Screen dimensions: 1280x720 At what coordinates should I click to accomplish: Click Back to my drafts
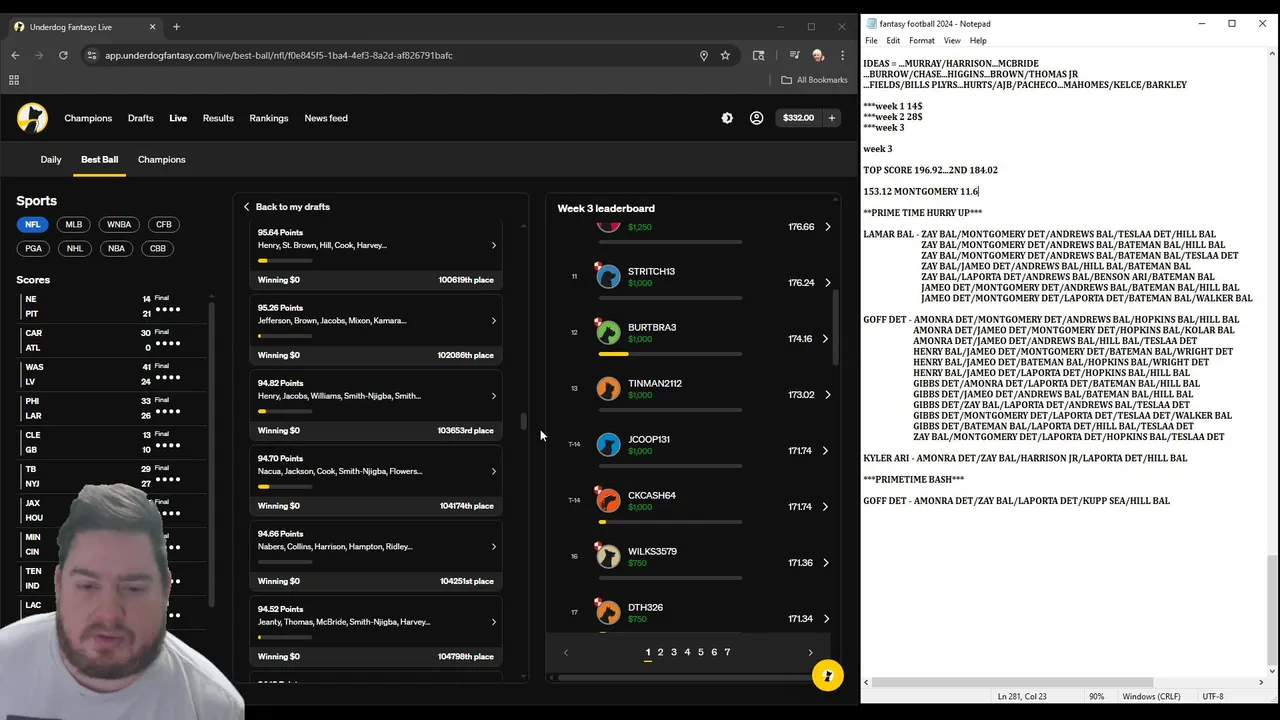point(286,207)
